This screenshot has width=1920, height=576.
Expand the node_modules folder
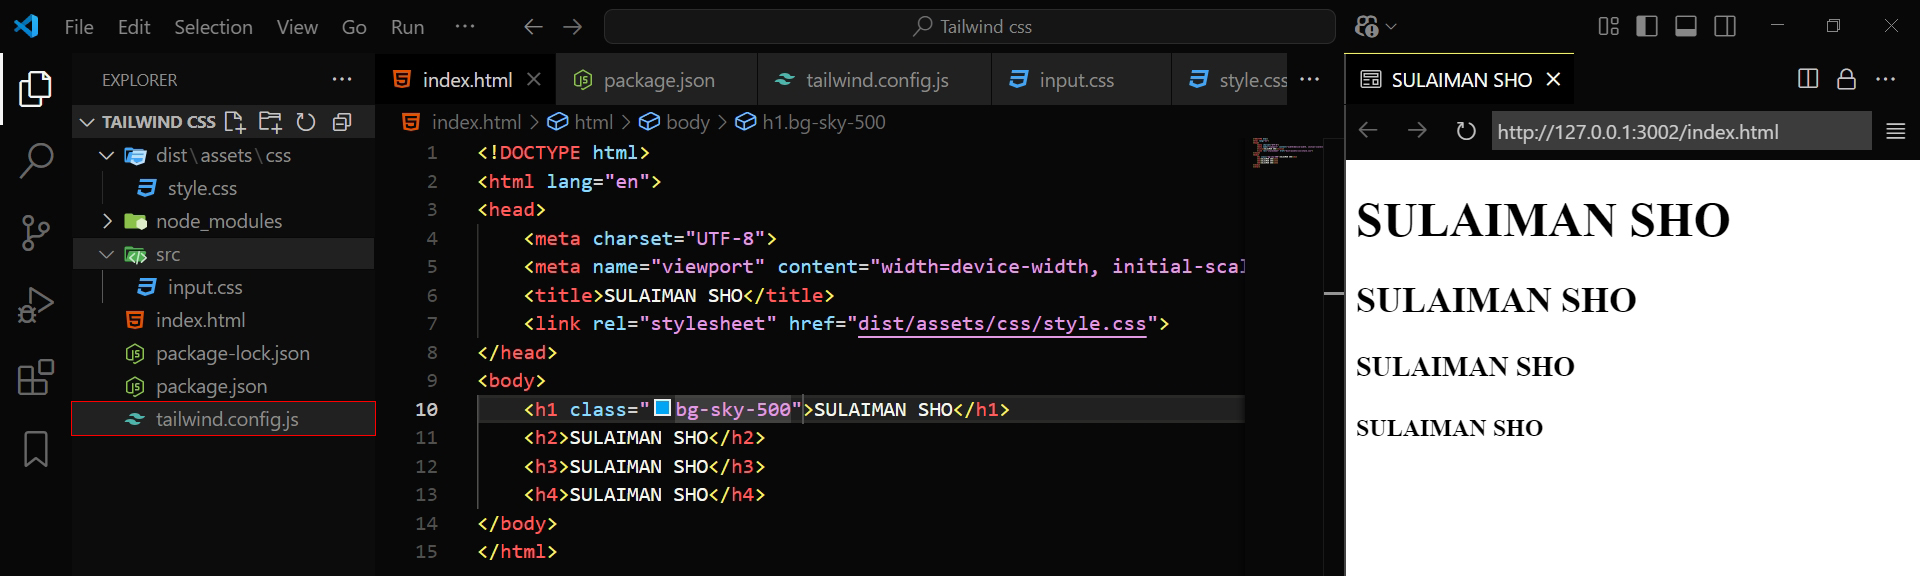click(x=107, y=221)
